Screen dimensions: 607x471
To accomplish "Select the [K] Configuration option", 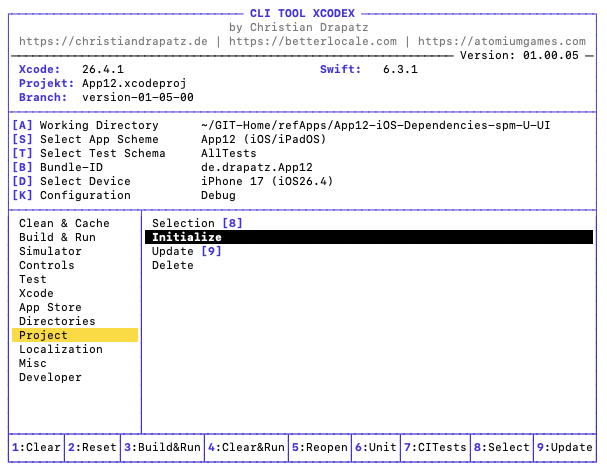I will 72,195.
